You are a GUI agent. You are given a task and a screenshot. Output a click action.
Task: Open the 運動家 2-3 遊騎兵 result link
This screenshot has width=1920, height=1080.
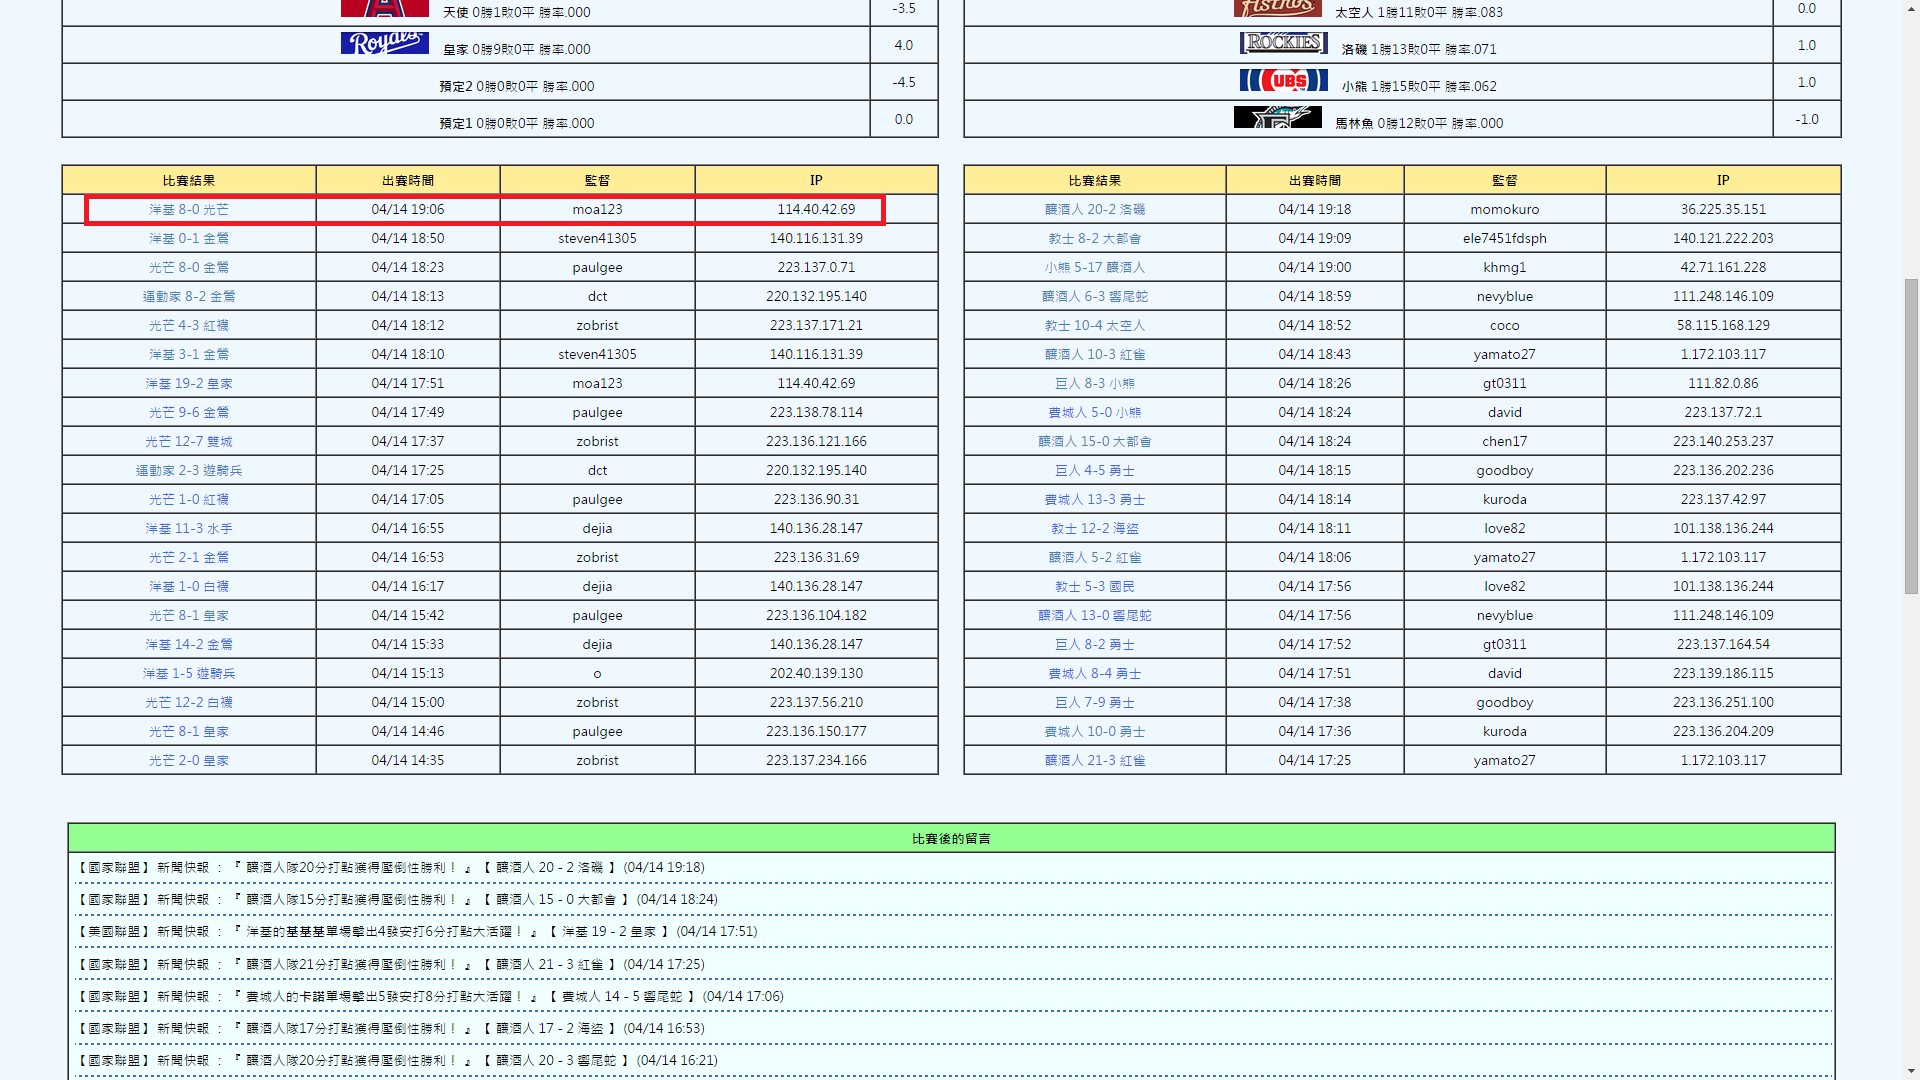[189, 471]
